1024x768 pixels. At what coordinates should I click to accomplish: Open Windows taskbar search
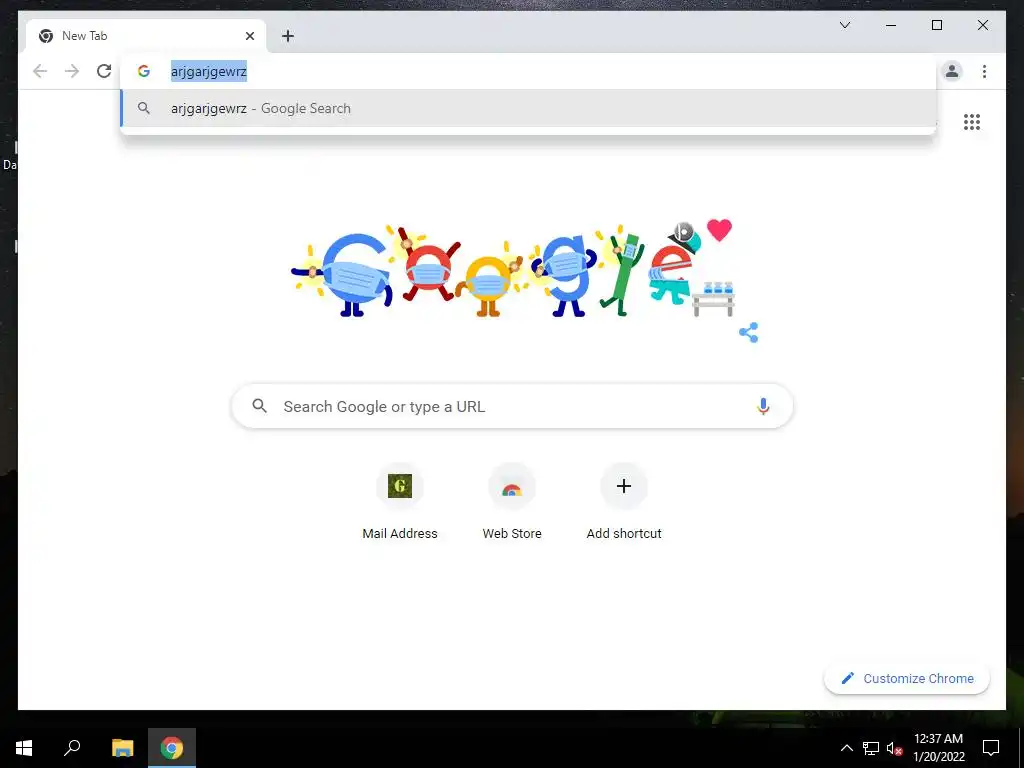pos(72,748)
